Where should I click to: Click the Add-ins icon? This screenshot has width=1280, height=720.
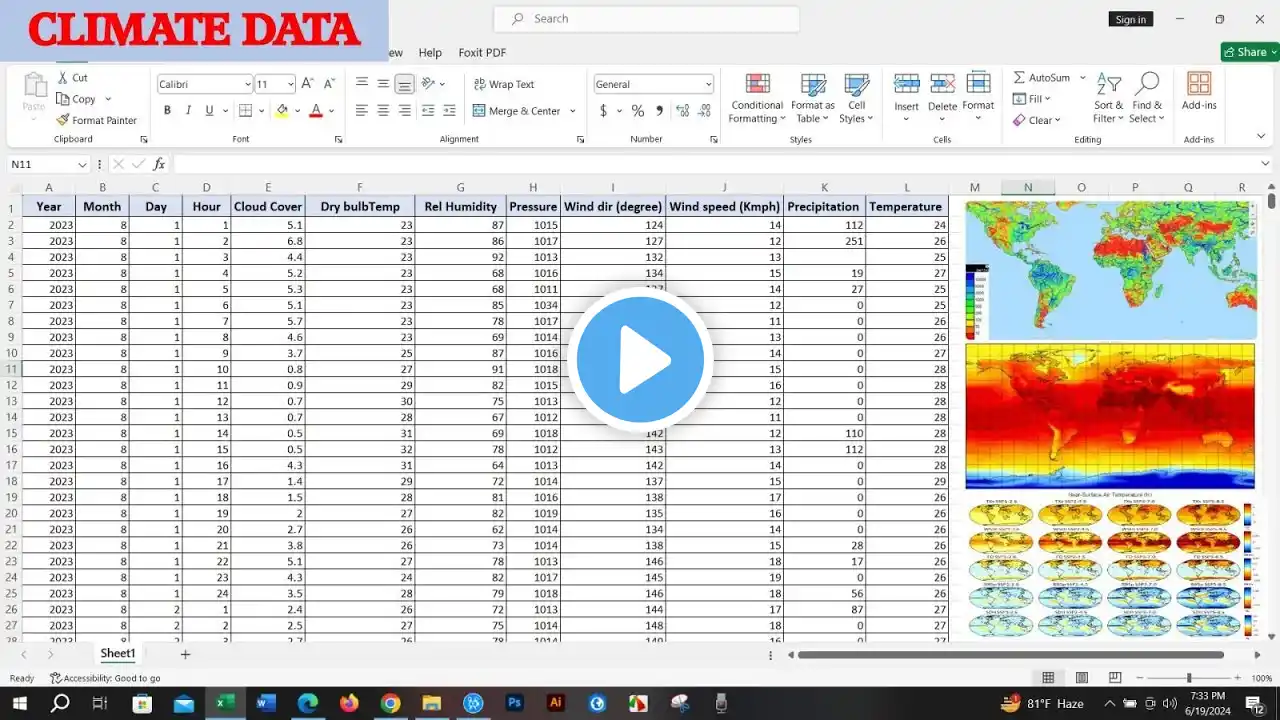(1199, 86)
